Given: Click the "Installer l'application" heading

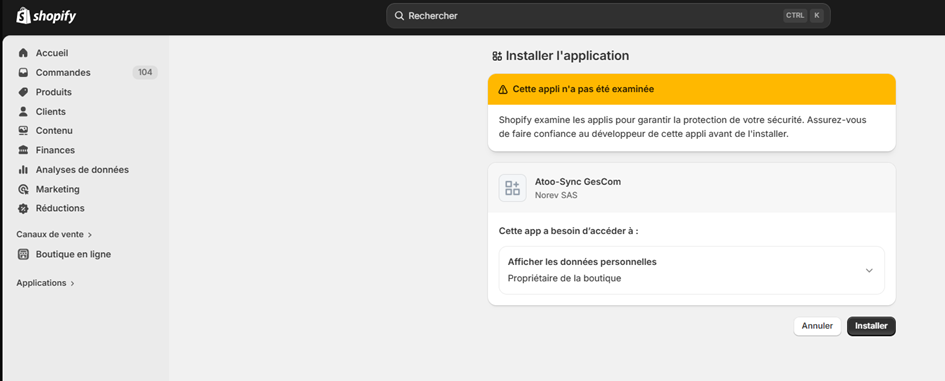Looking at the screenshot, I should pos(568,56).
